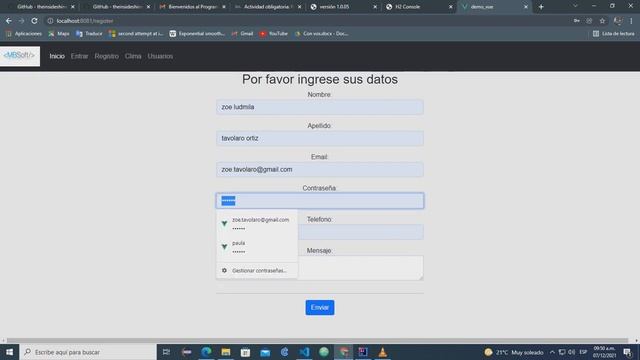
Task: Open the Traducir bookmark
Action: [89, 34]
